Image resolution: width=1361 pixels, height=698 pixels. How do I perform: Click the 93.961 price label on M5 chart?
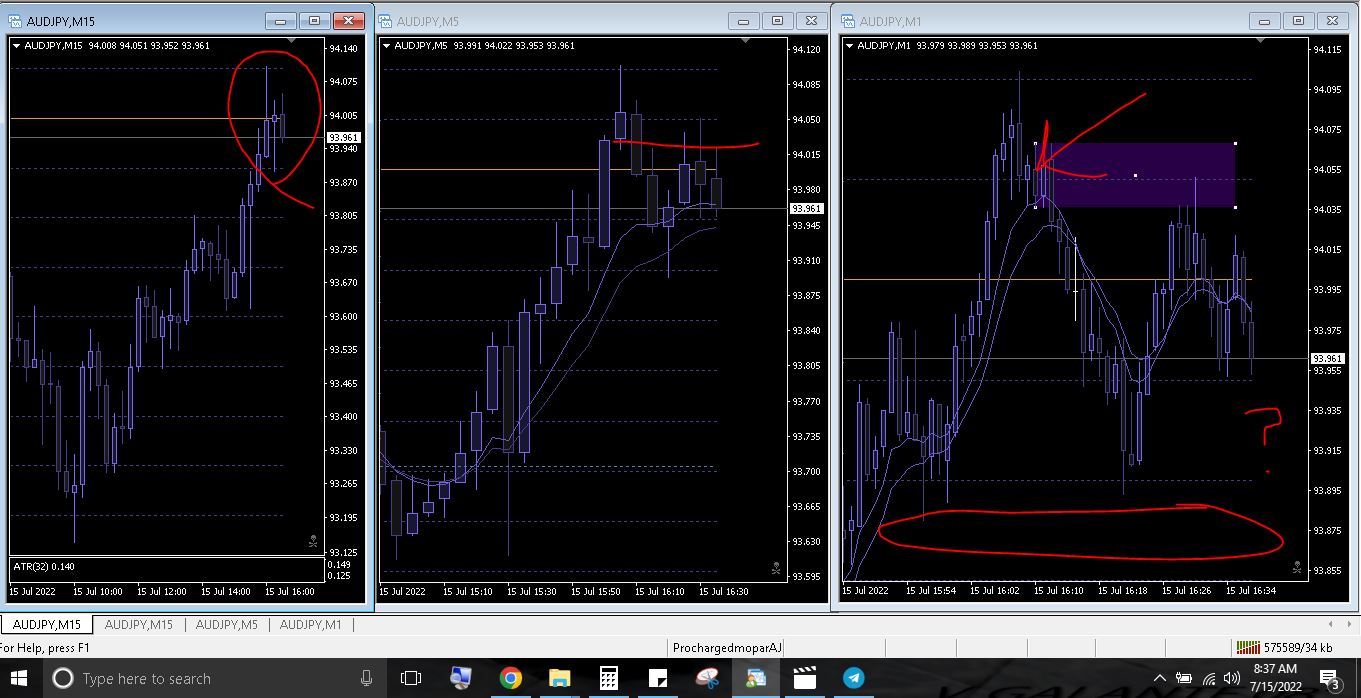(x=806, y=208)
